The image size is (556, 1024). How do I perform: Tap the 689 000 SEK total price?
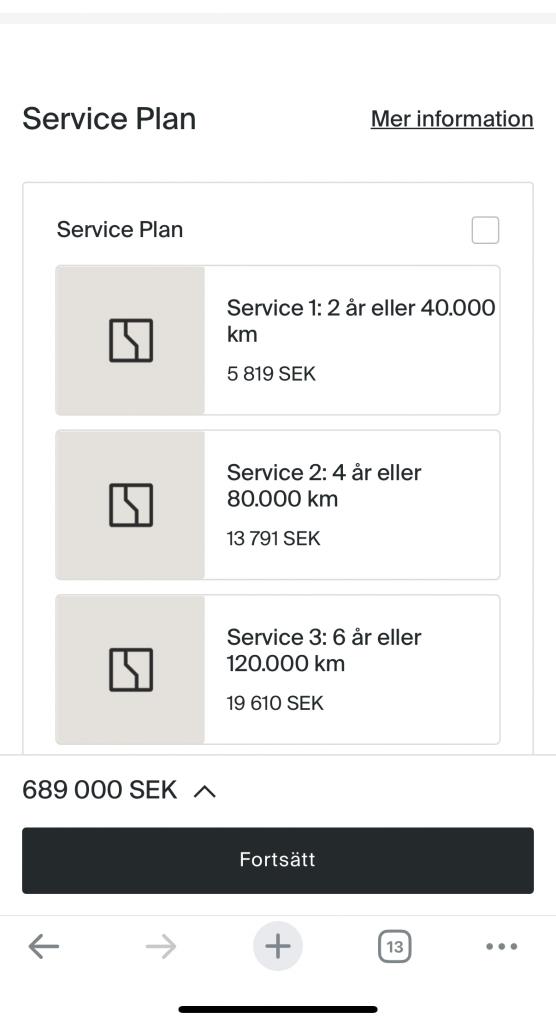click(99, 790)
